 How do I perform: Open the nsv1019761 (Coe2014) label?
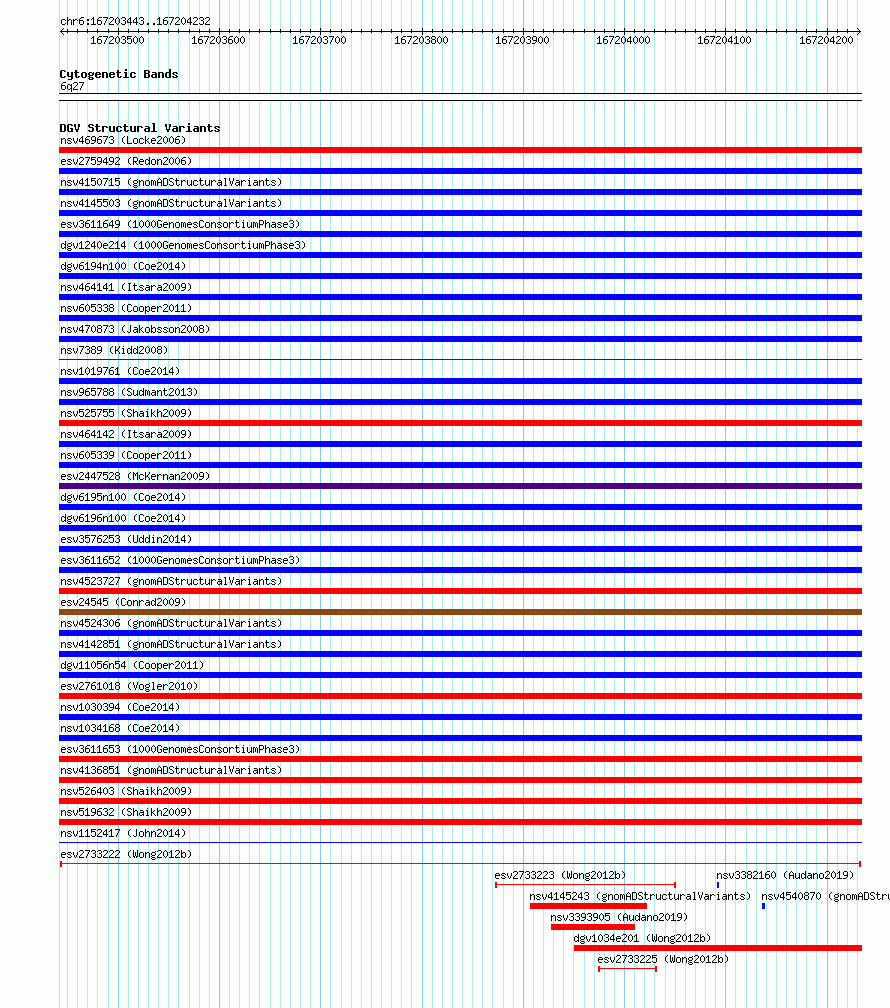120,372
